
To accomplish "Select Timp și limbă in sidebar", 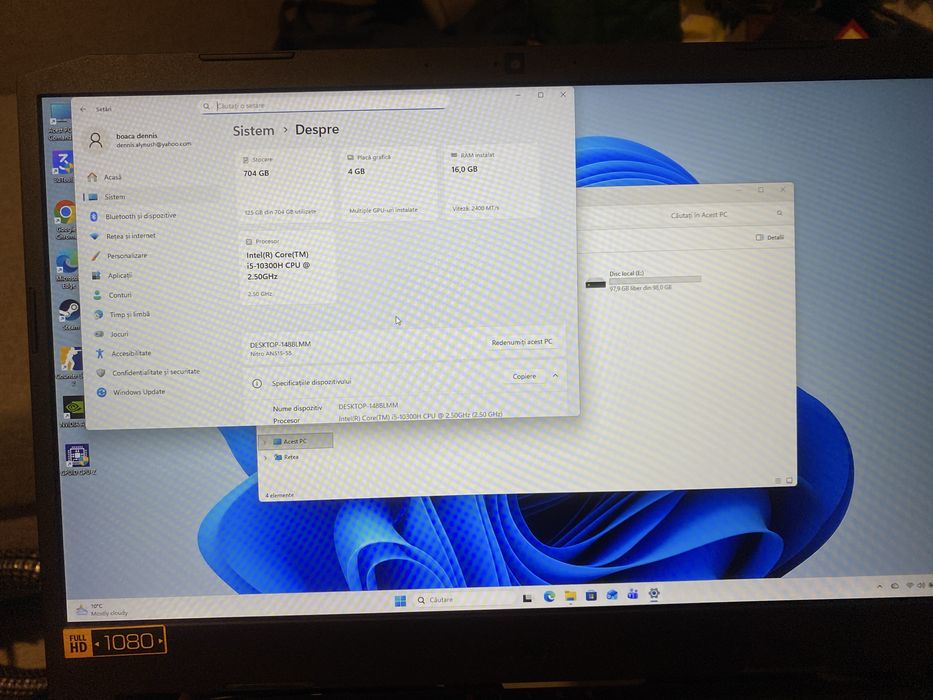I will tap(130, 314).
